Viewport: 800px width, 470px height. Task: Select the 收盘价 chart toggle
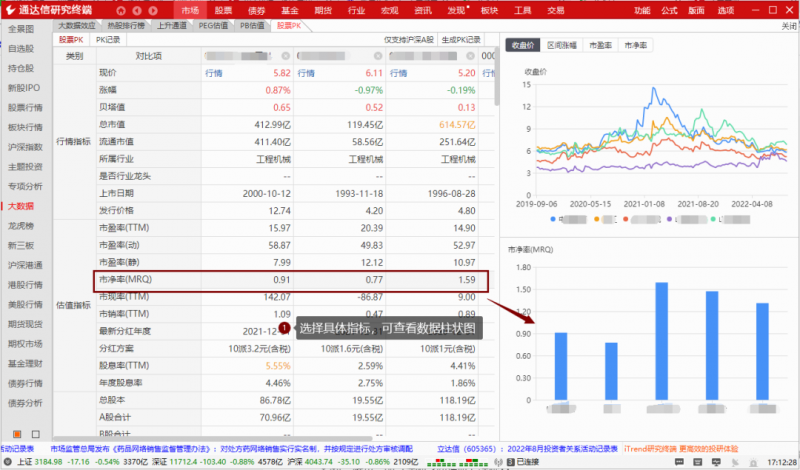click(523, 45)
